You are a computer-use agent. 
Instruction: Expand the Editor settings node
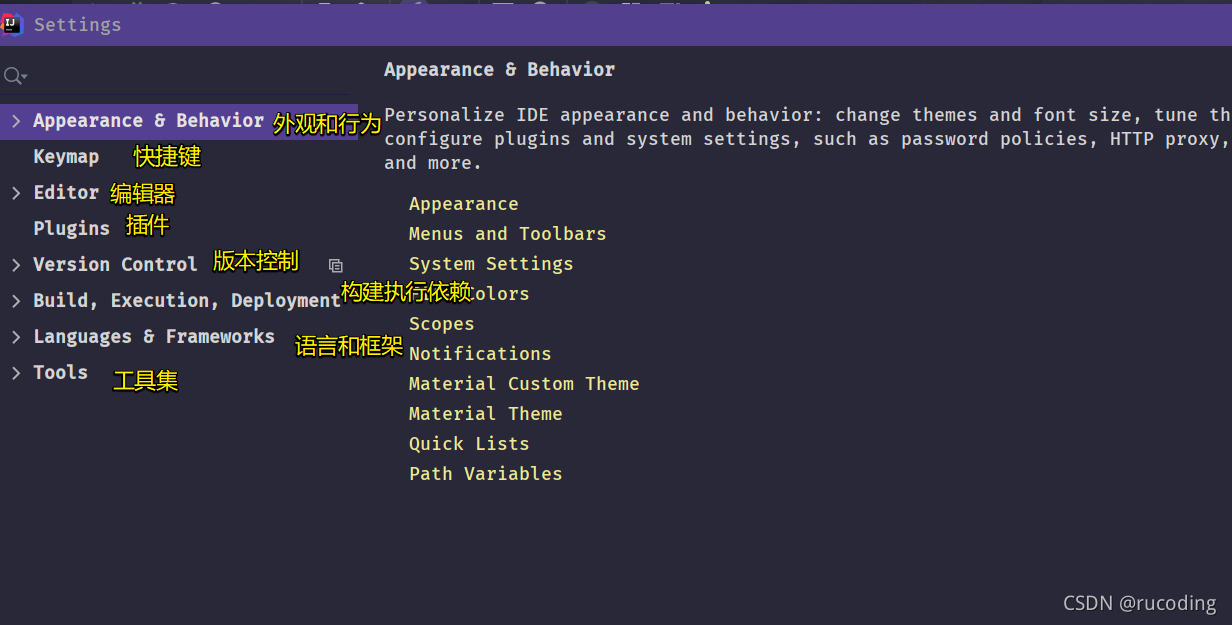point(16,193)
